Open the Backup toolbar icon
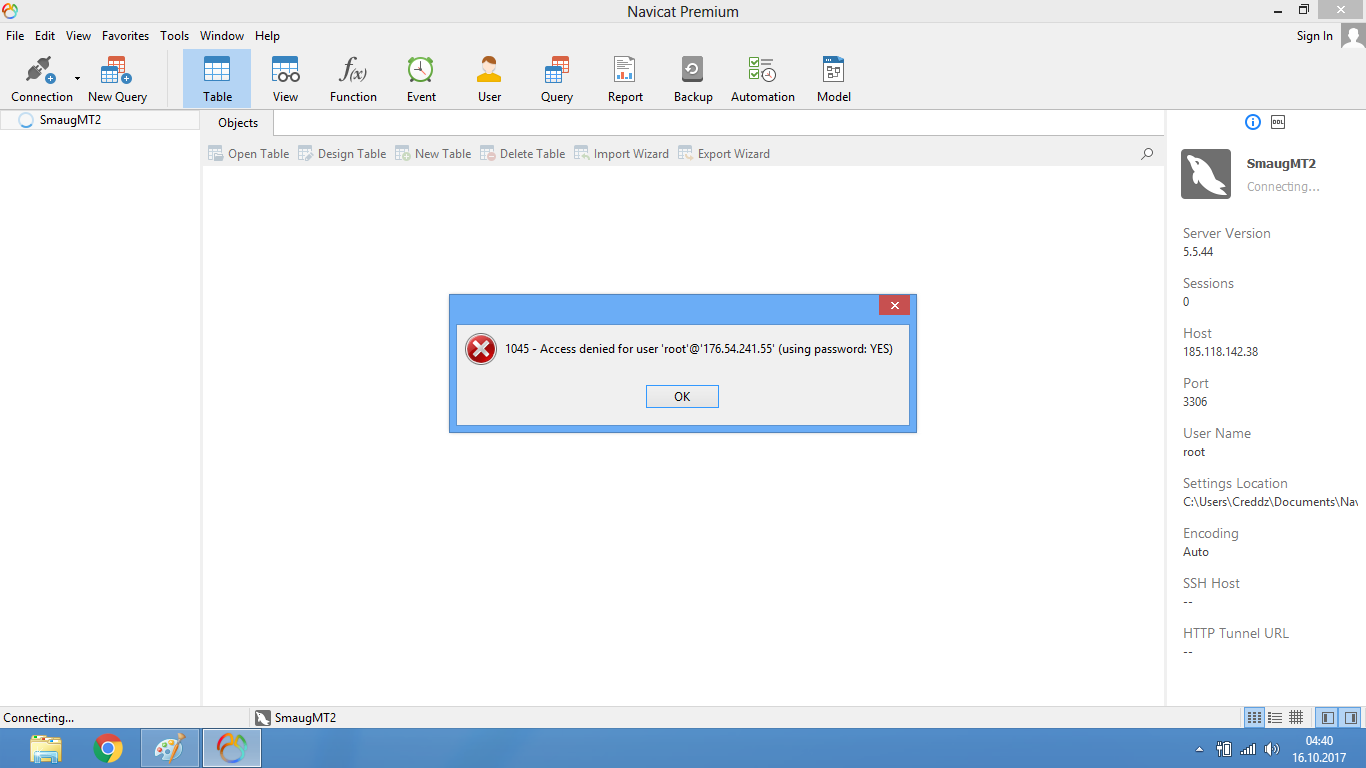 coord(693,79)
